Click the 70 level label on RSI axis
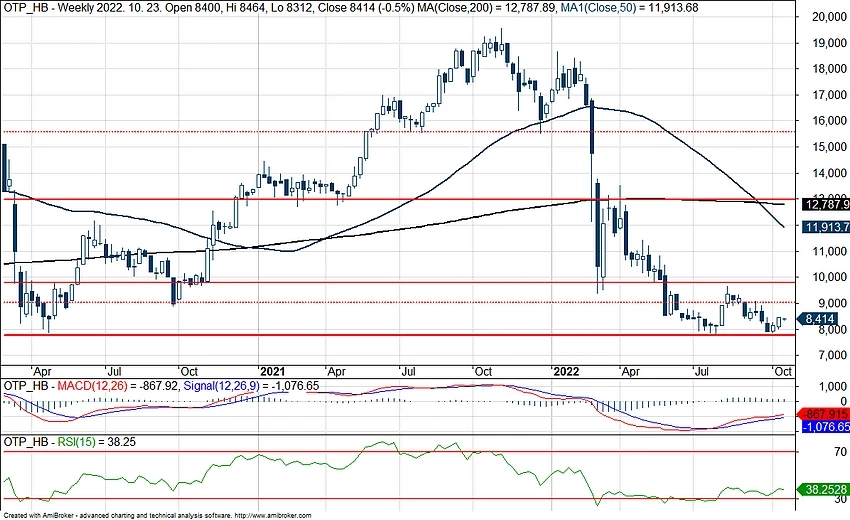Viewport: 850px width, 520px height. [x=840, y=452]
